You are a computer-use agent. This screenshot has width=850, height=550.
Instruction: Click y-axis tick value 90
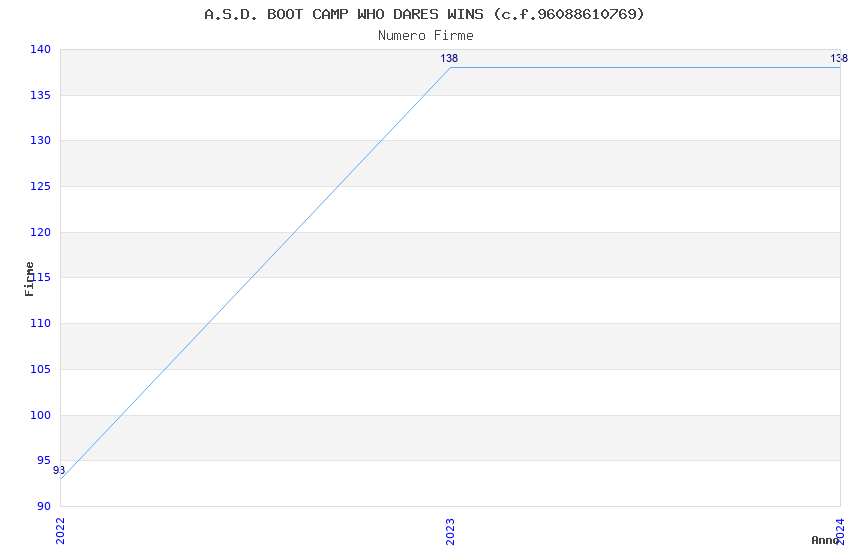pyautogui.click(x=43, y=507)
